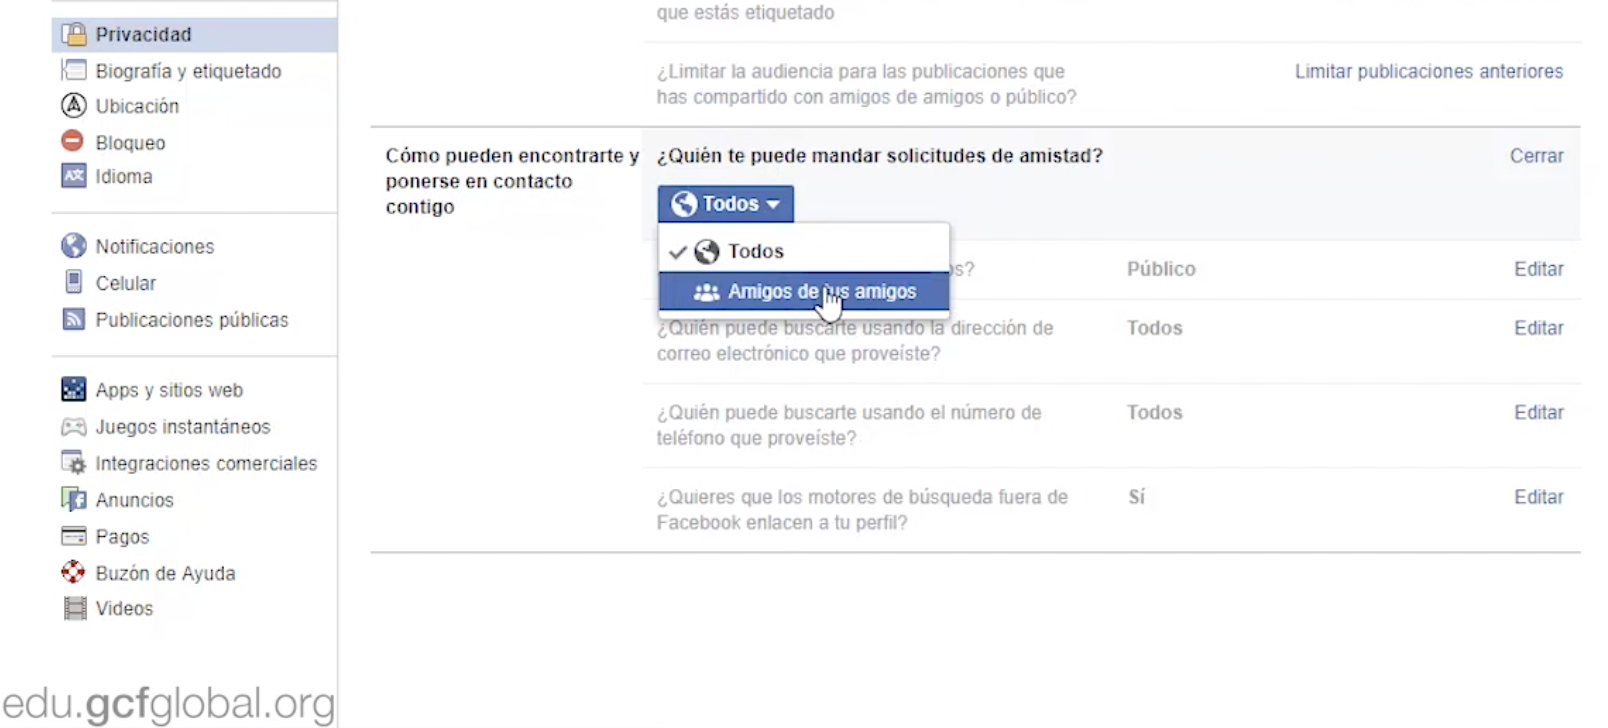Click the globe icon in Todos button
This screenshot has height=728, width=1608.
tap(684, 204)
